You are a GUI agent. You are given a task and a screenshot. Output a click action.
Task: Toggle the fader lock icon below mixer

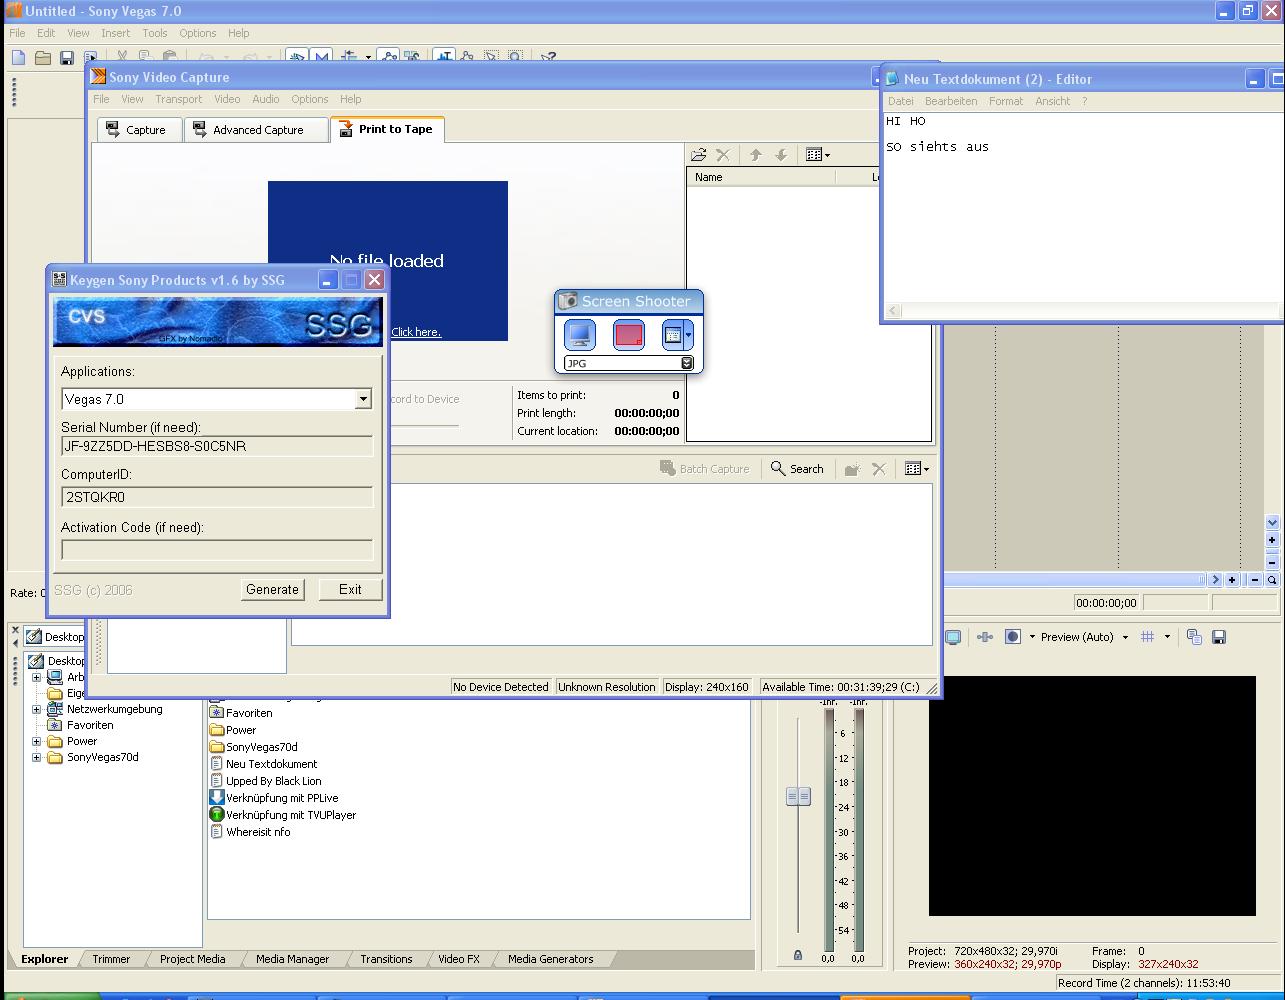click(798, 955)
